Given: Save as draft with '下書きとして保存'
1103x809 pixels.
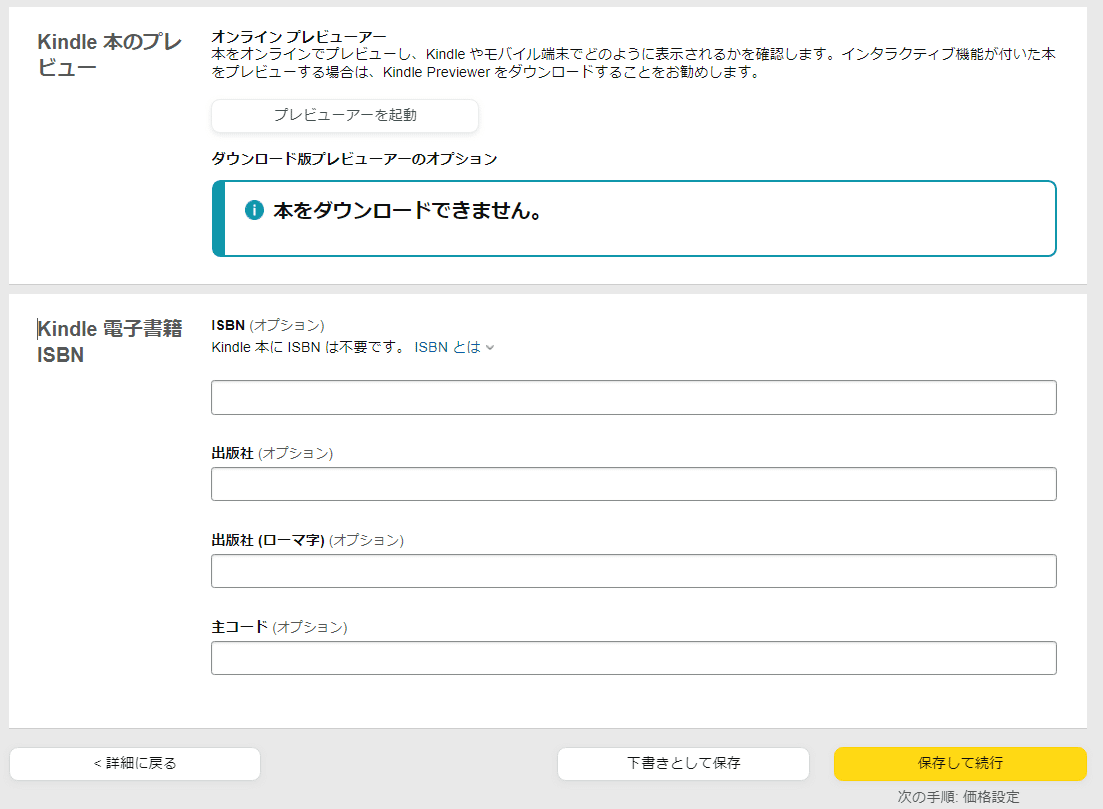Looking at the screenshot, I should coord(683,763).
